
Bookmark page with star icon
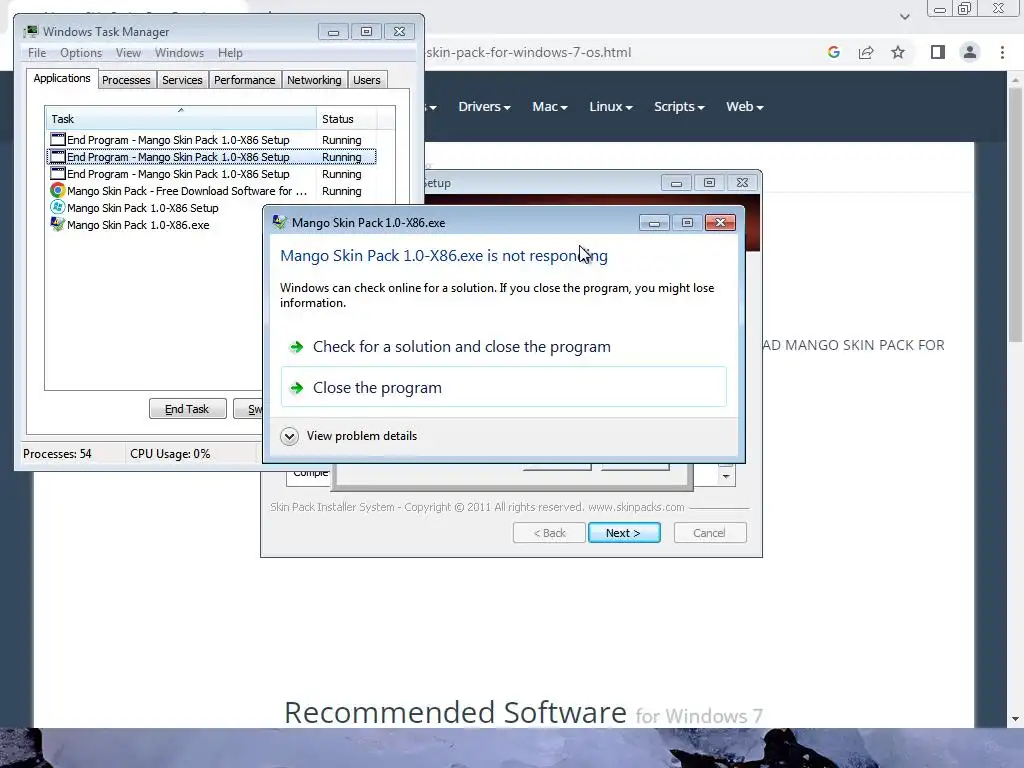point(898,52)
